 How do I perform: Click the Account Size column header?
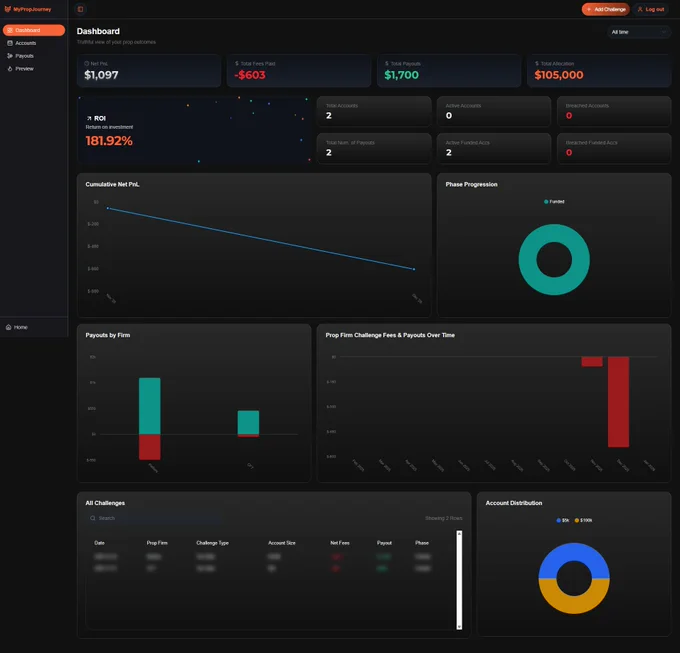pyautogui.click(x=282, y=543)
